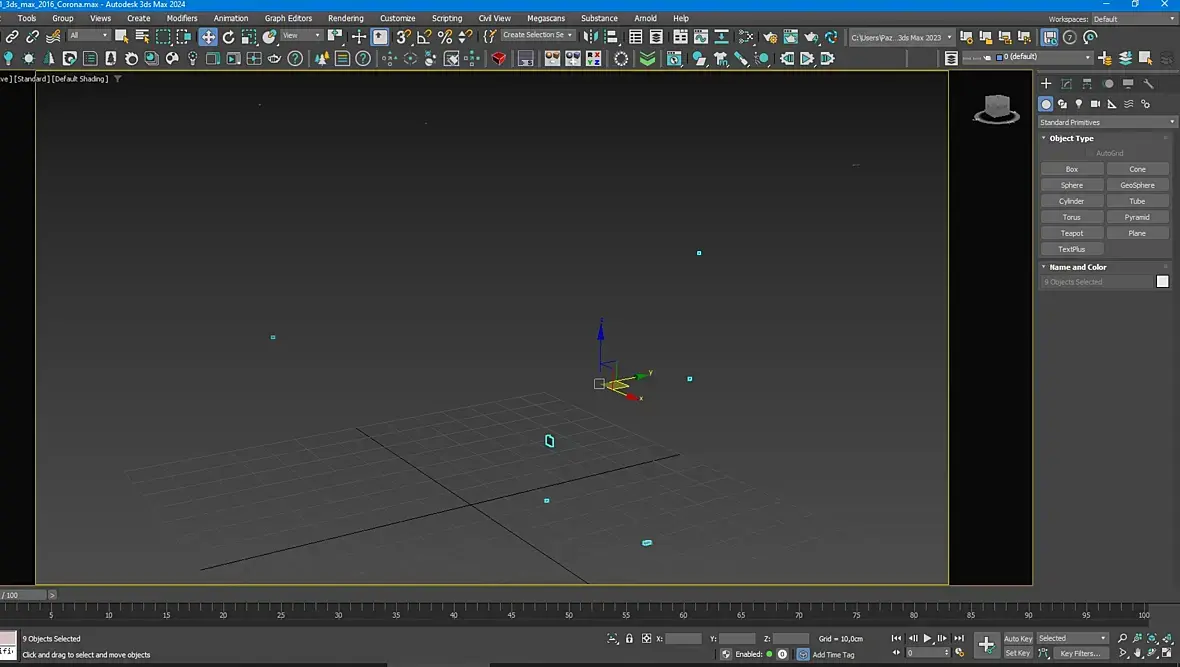1180x667 pixels.
Task: Select the Move tool in main toolbar
Action: 208,37
